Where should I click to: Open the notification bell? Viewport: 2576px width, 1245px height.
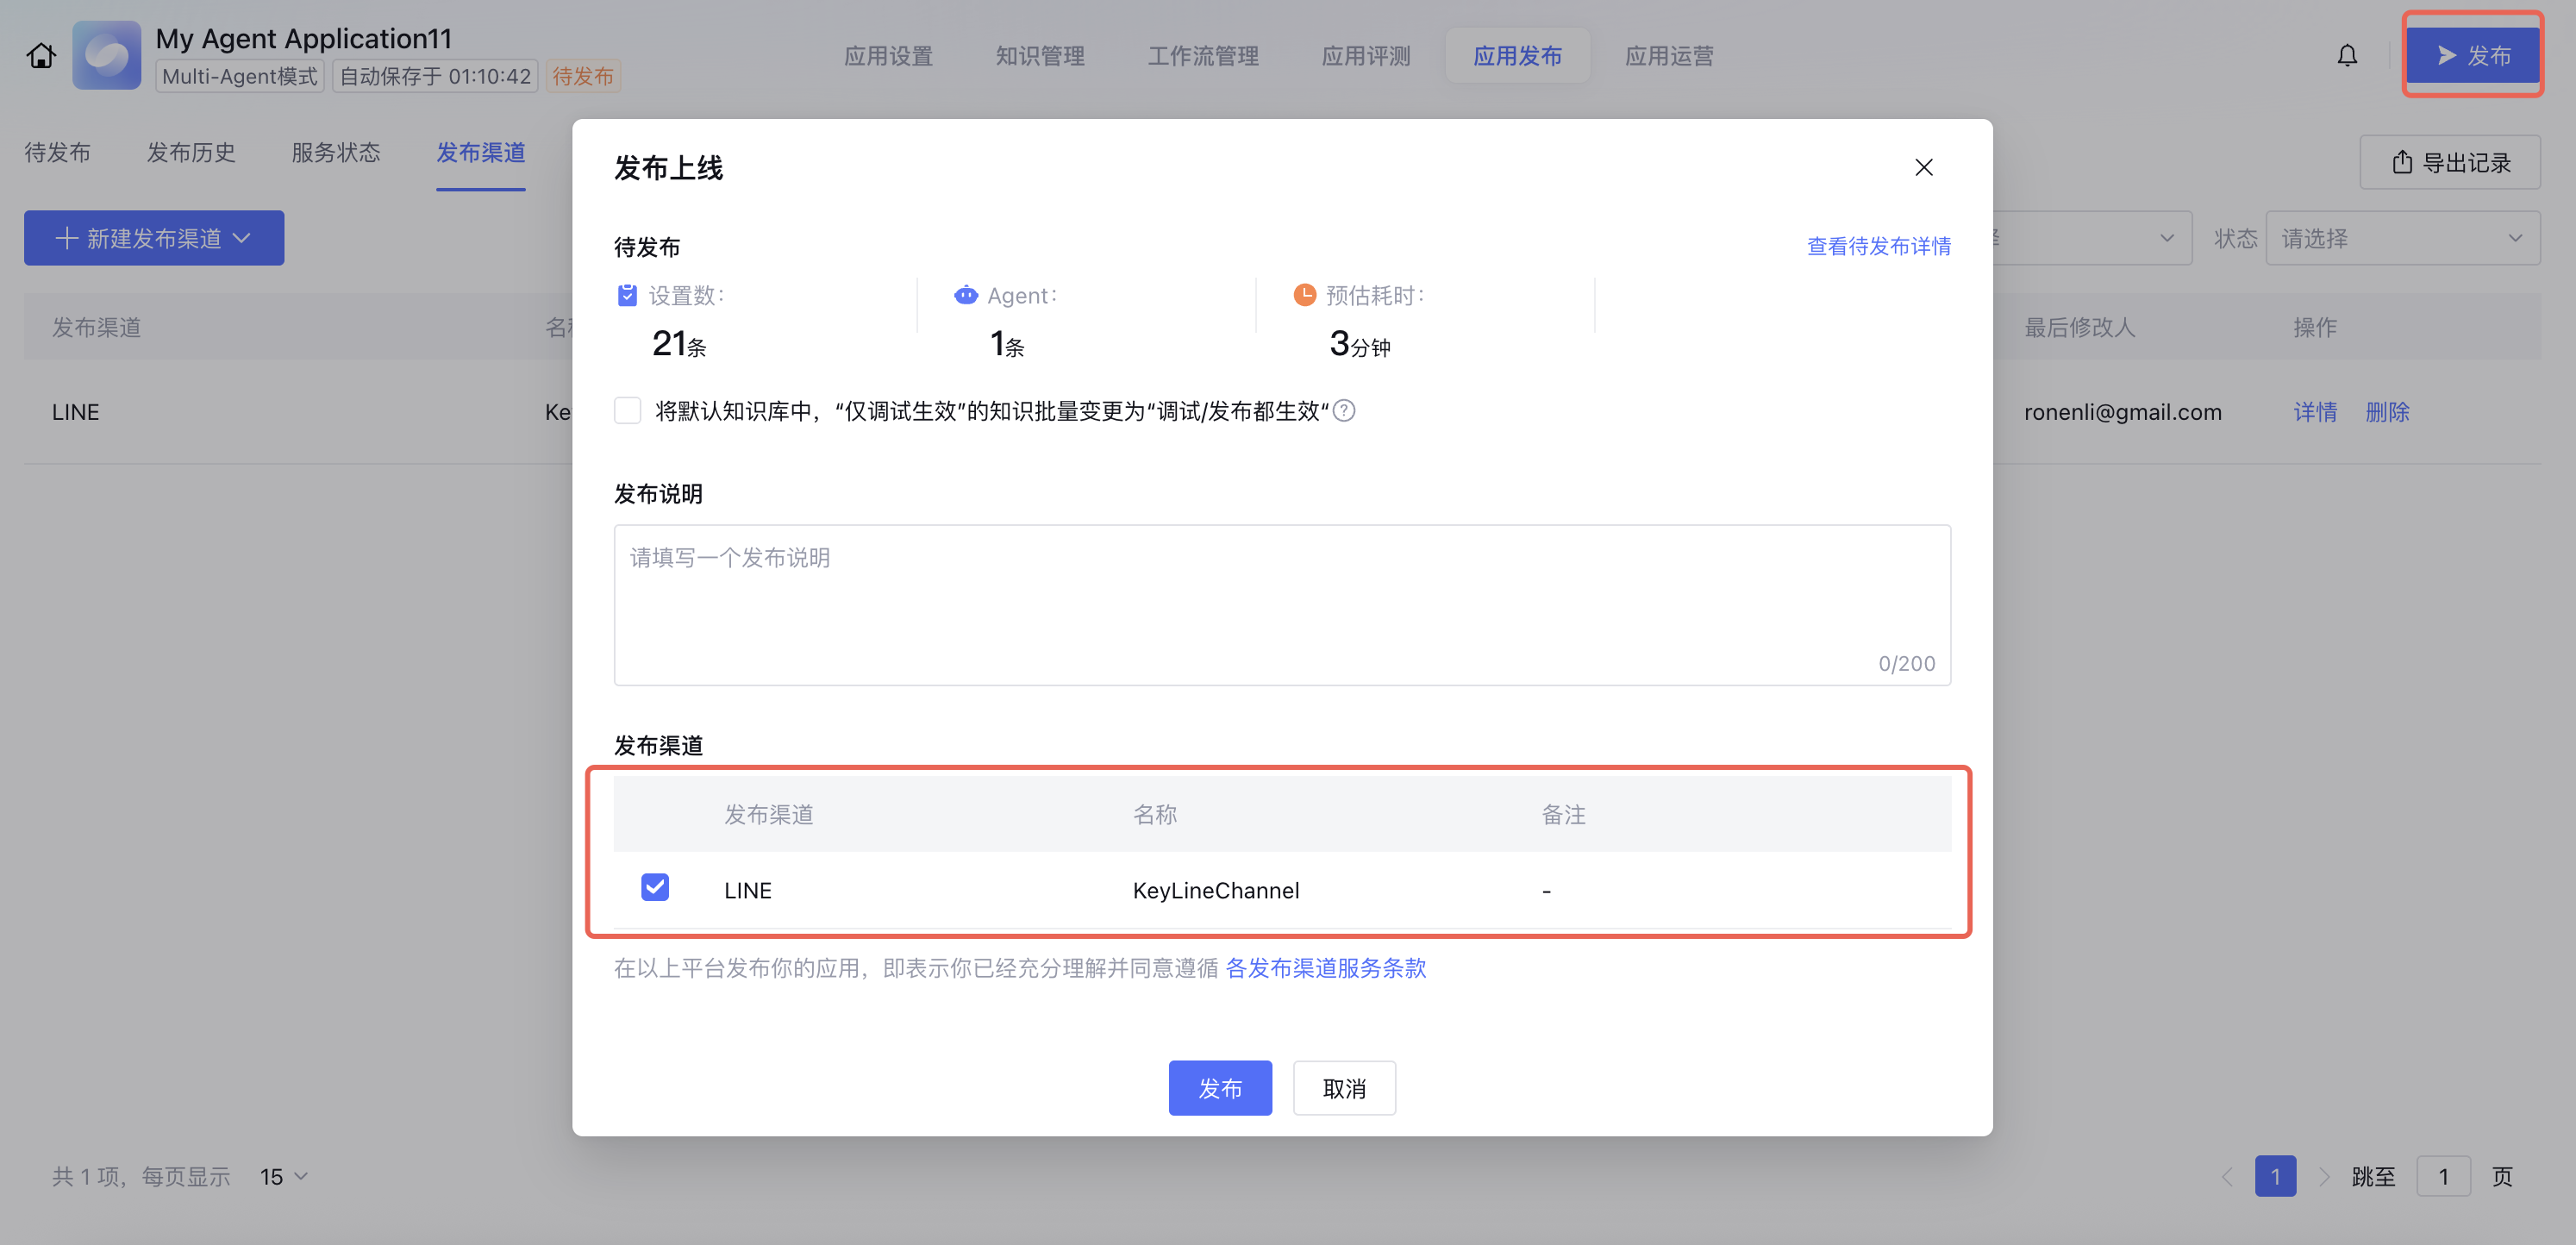(x=2347, y=55)
